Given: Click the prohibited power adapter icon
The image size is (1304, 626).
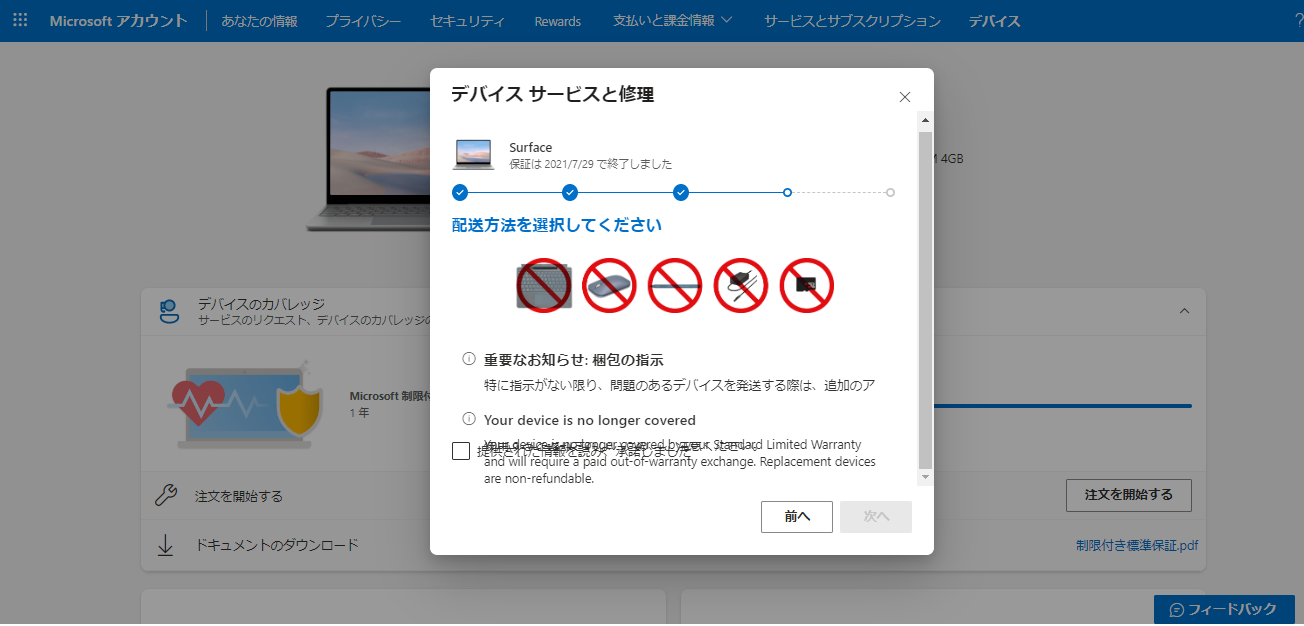Looking at the screenshot, I should 741,285.
